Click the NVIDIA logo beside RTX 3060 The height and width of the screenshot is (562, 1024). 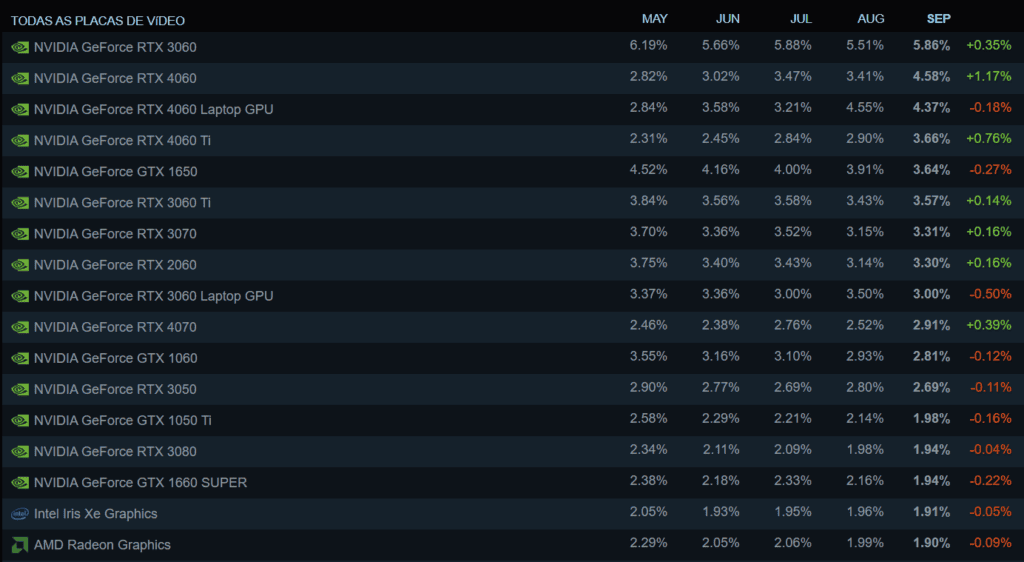pyautogui.click(x=19, y=47)
